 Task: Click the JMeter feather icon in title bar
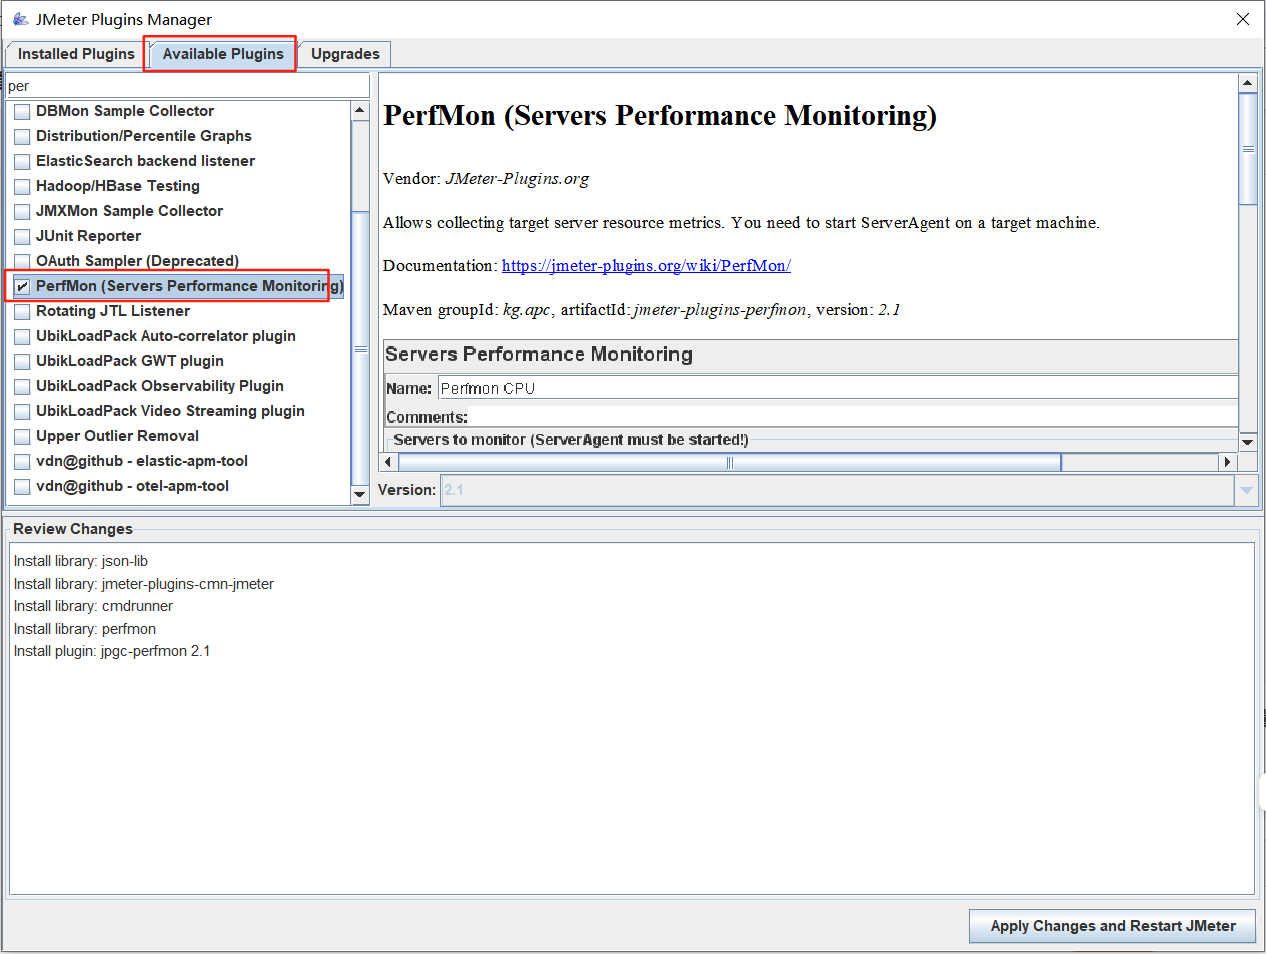coord(20,19)
